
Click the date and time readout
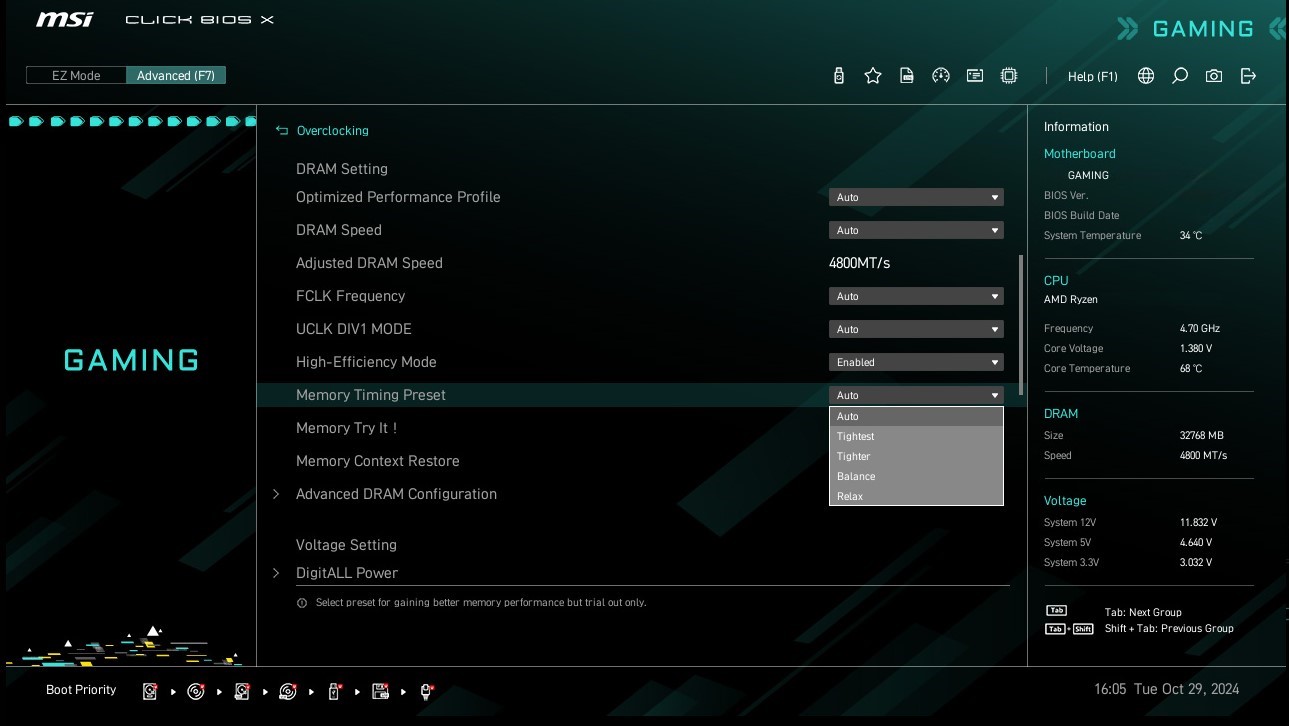coord(1167,689)
